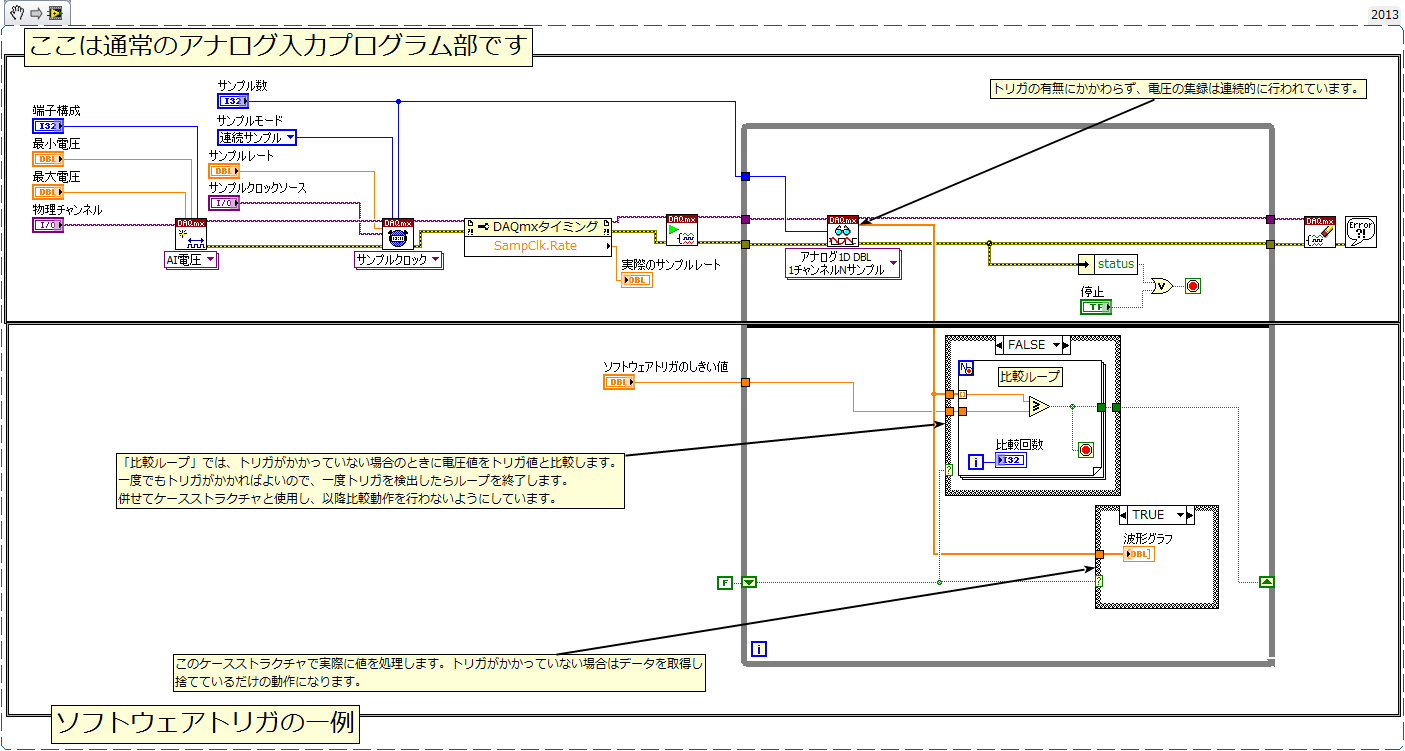Image resolution: width=1405 pixels, height=751 pixels.
Task: Click the comment starting 「比較ループ」では
Action: click(369, 481)
